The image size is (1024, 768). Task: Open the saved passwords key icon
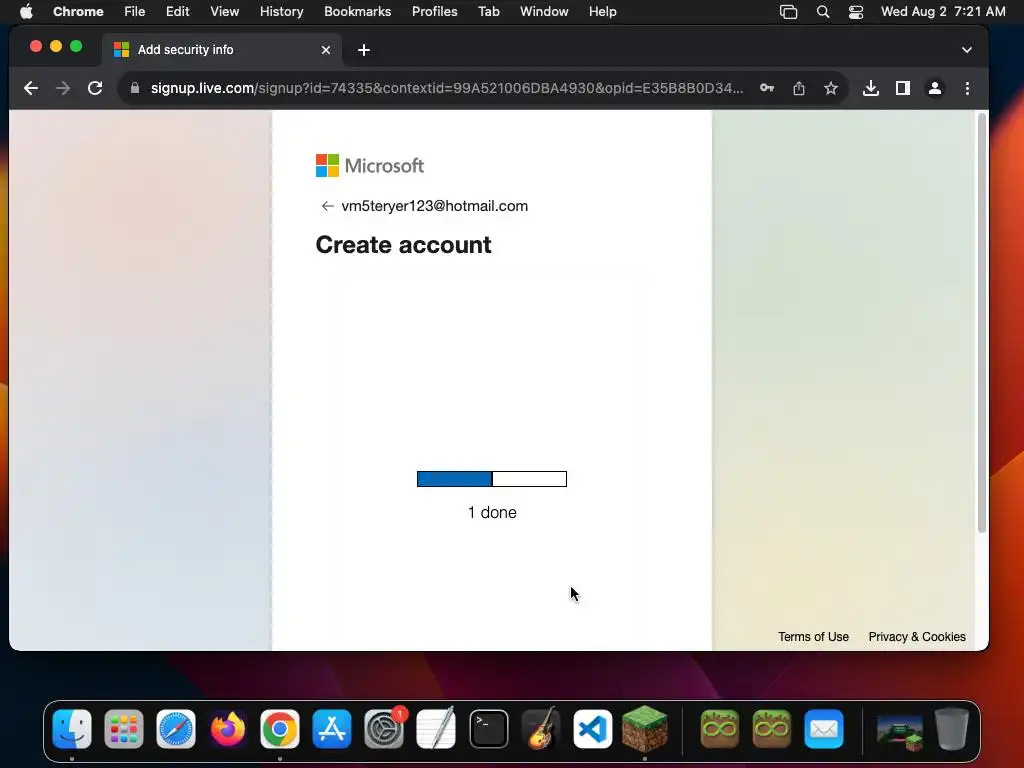coord(767,88)
